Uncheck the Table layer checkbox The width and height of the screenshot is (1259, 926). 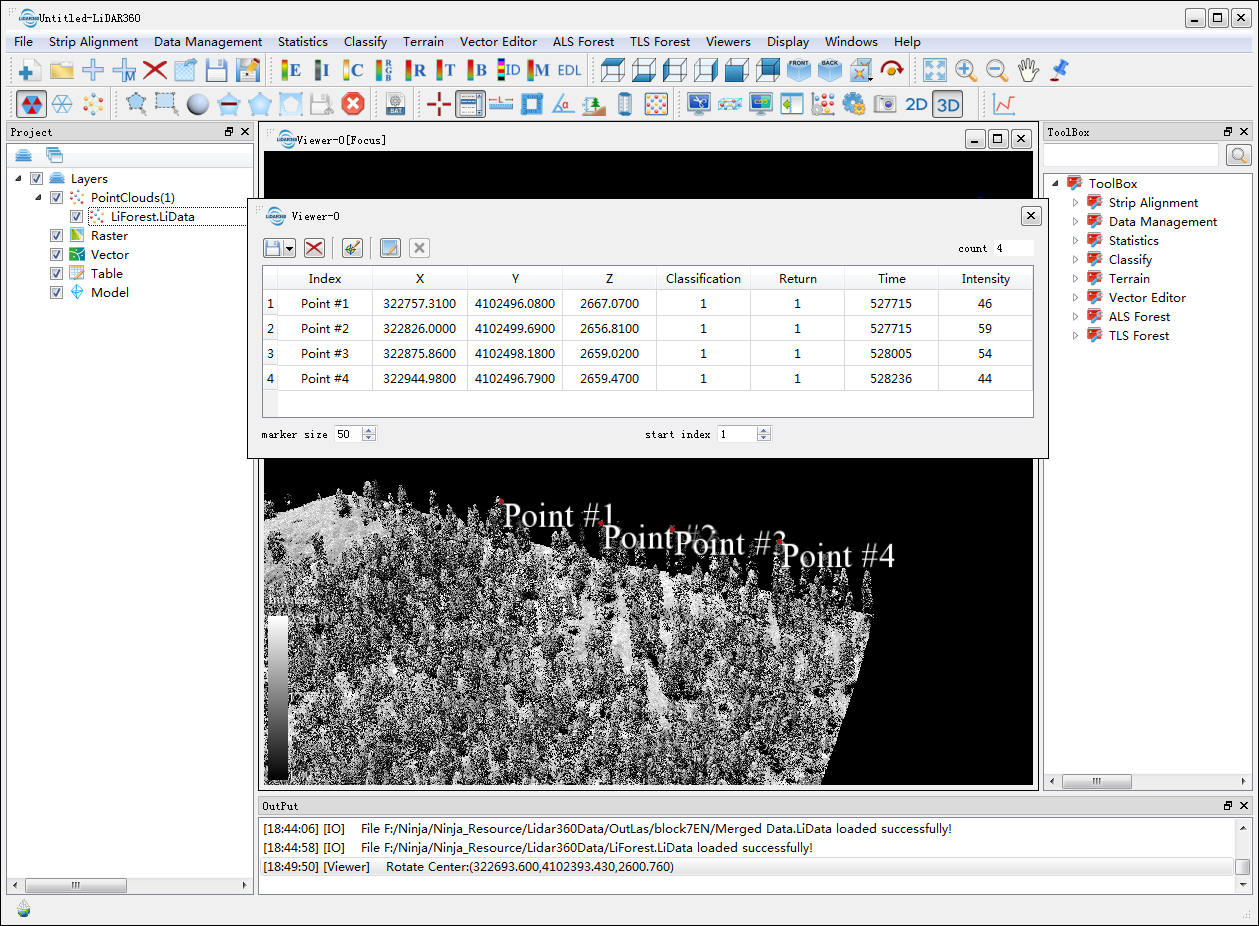coord(57,274)
